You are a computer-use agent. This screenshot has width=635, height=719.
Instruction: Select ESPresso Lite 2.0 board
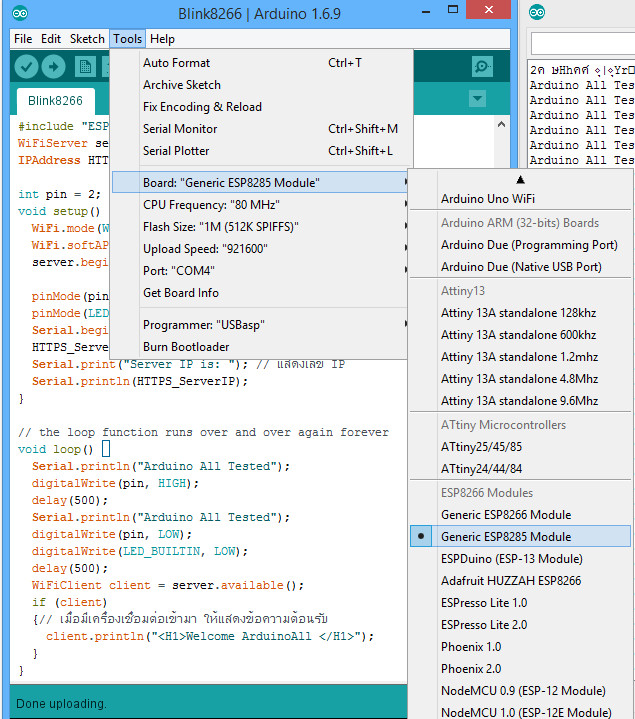520,625
